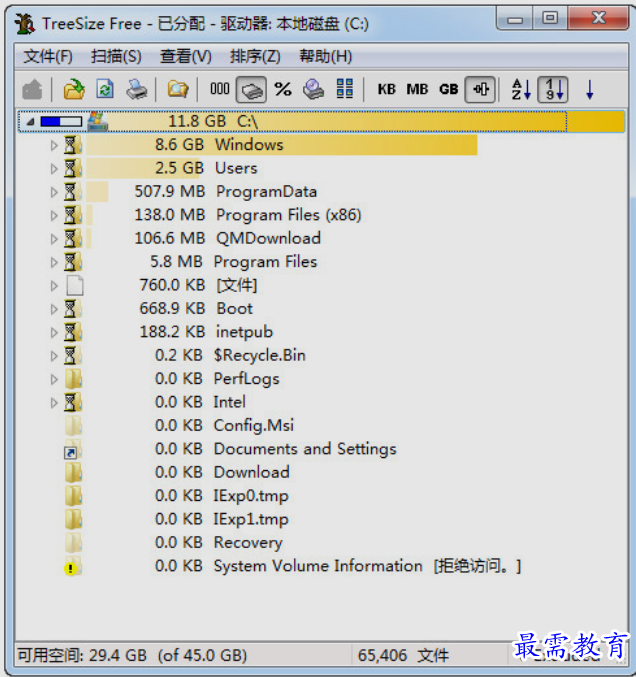Click the TreeSize tree icon in title bar
This screenshot has height=677, width=636.
25,23
